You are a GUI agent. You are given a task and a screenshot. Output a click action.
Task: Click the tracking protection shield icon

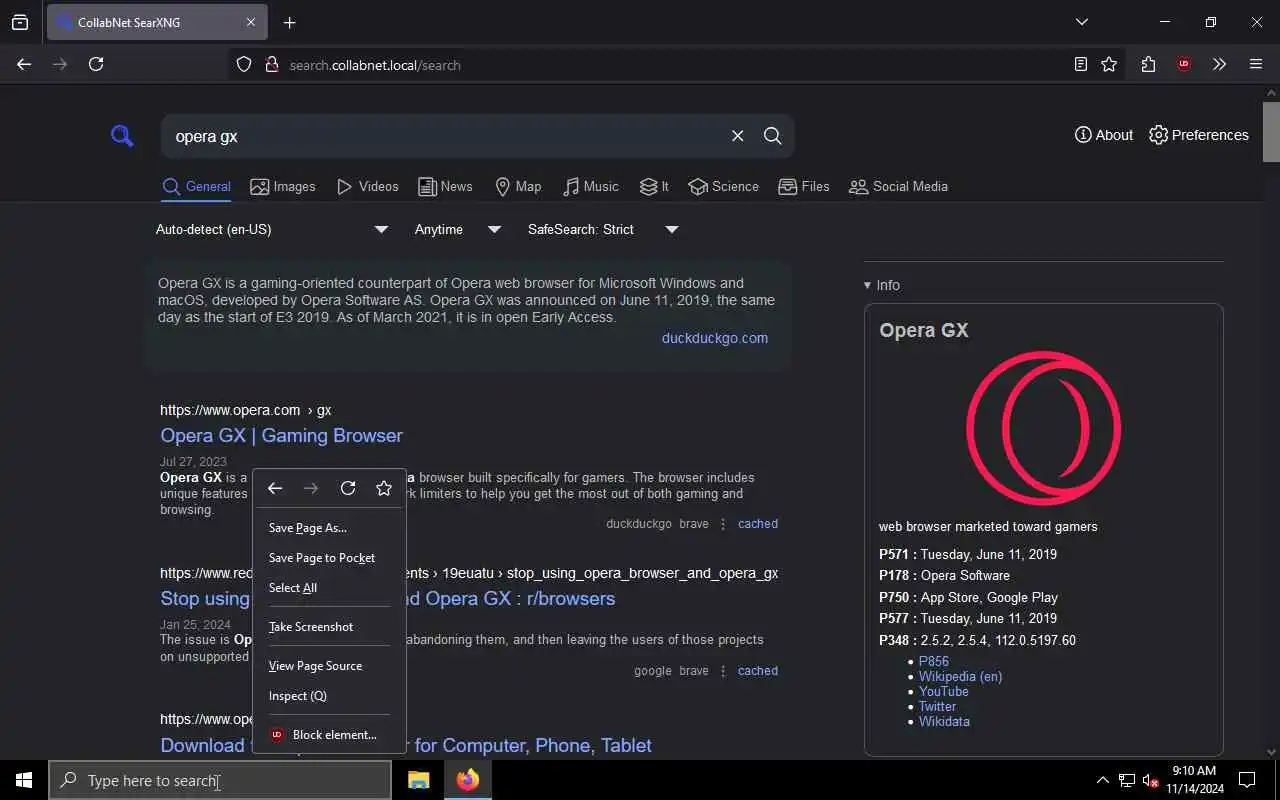243,64
